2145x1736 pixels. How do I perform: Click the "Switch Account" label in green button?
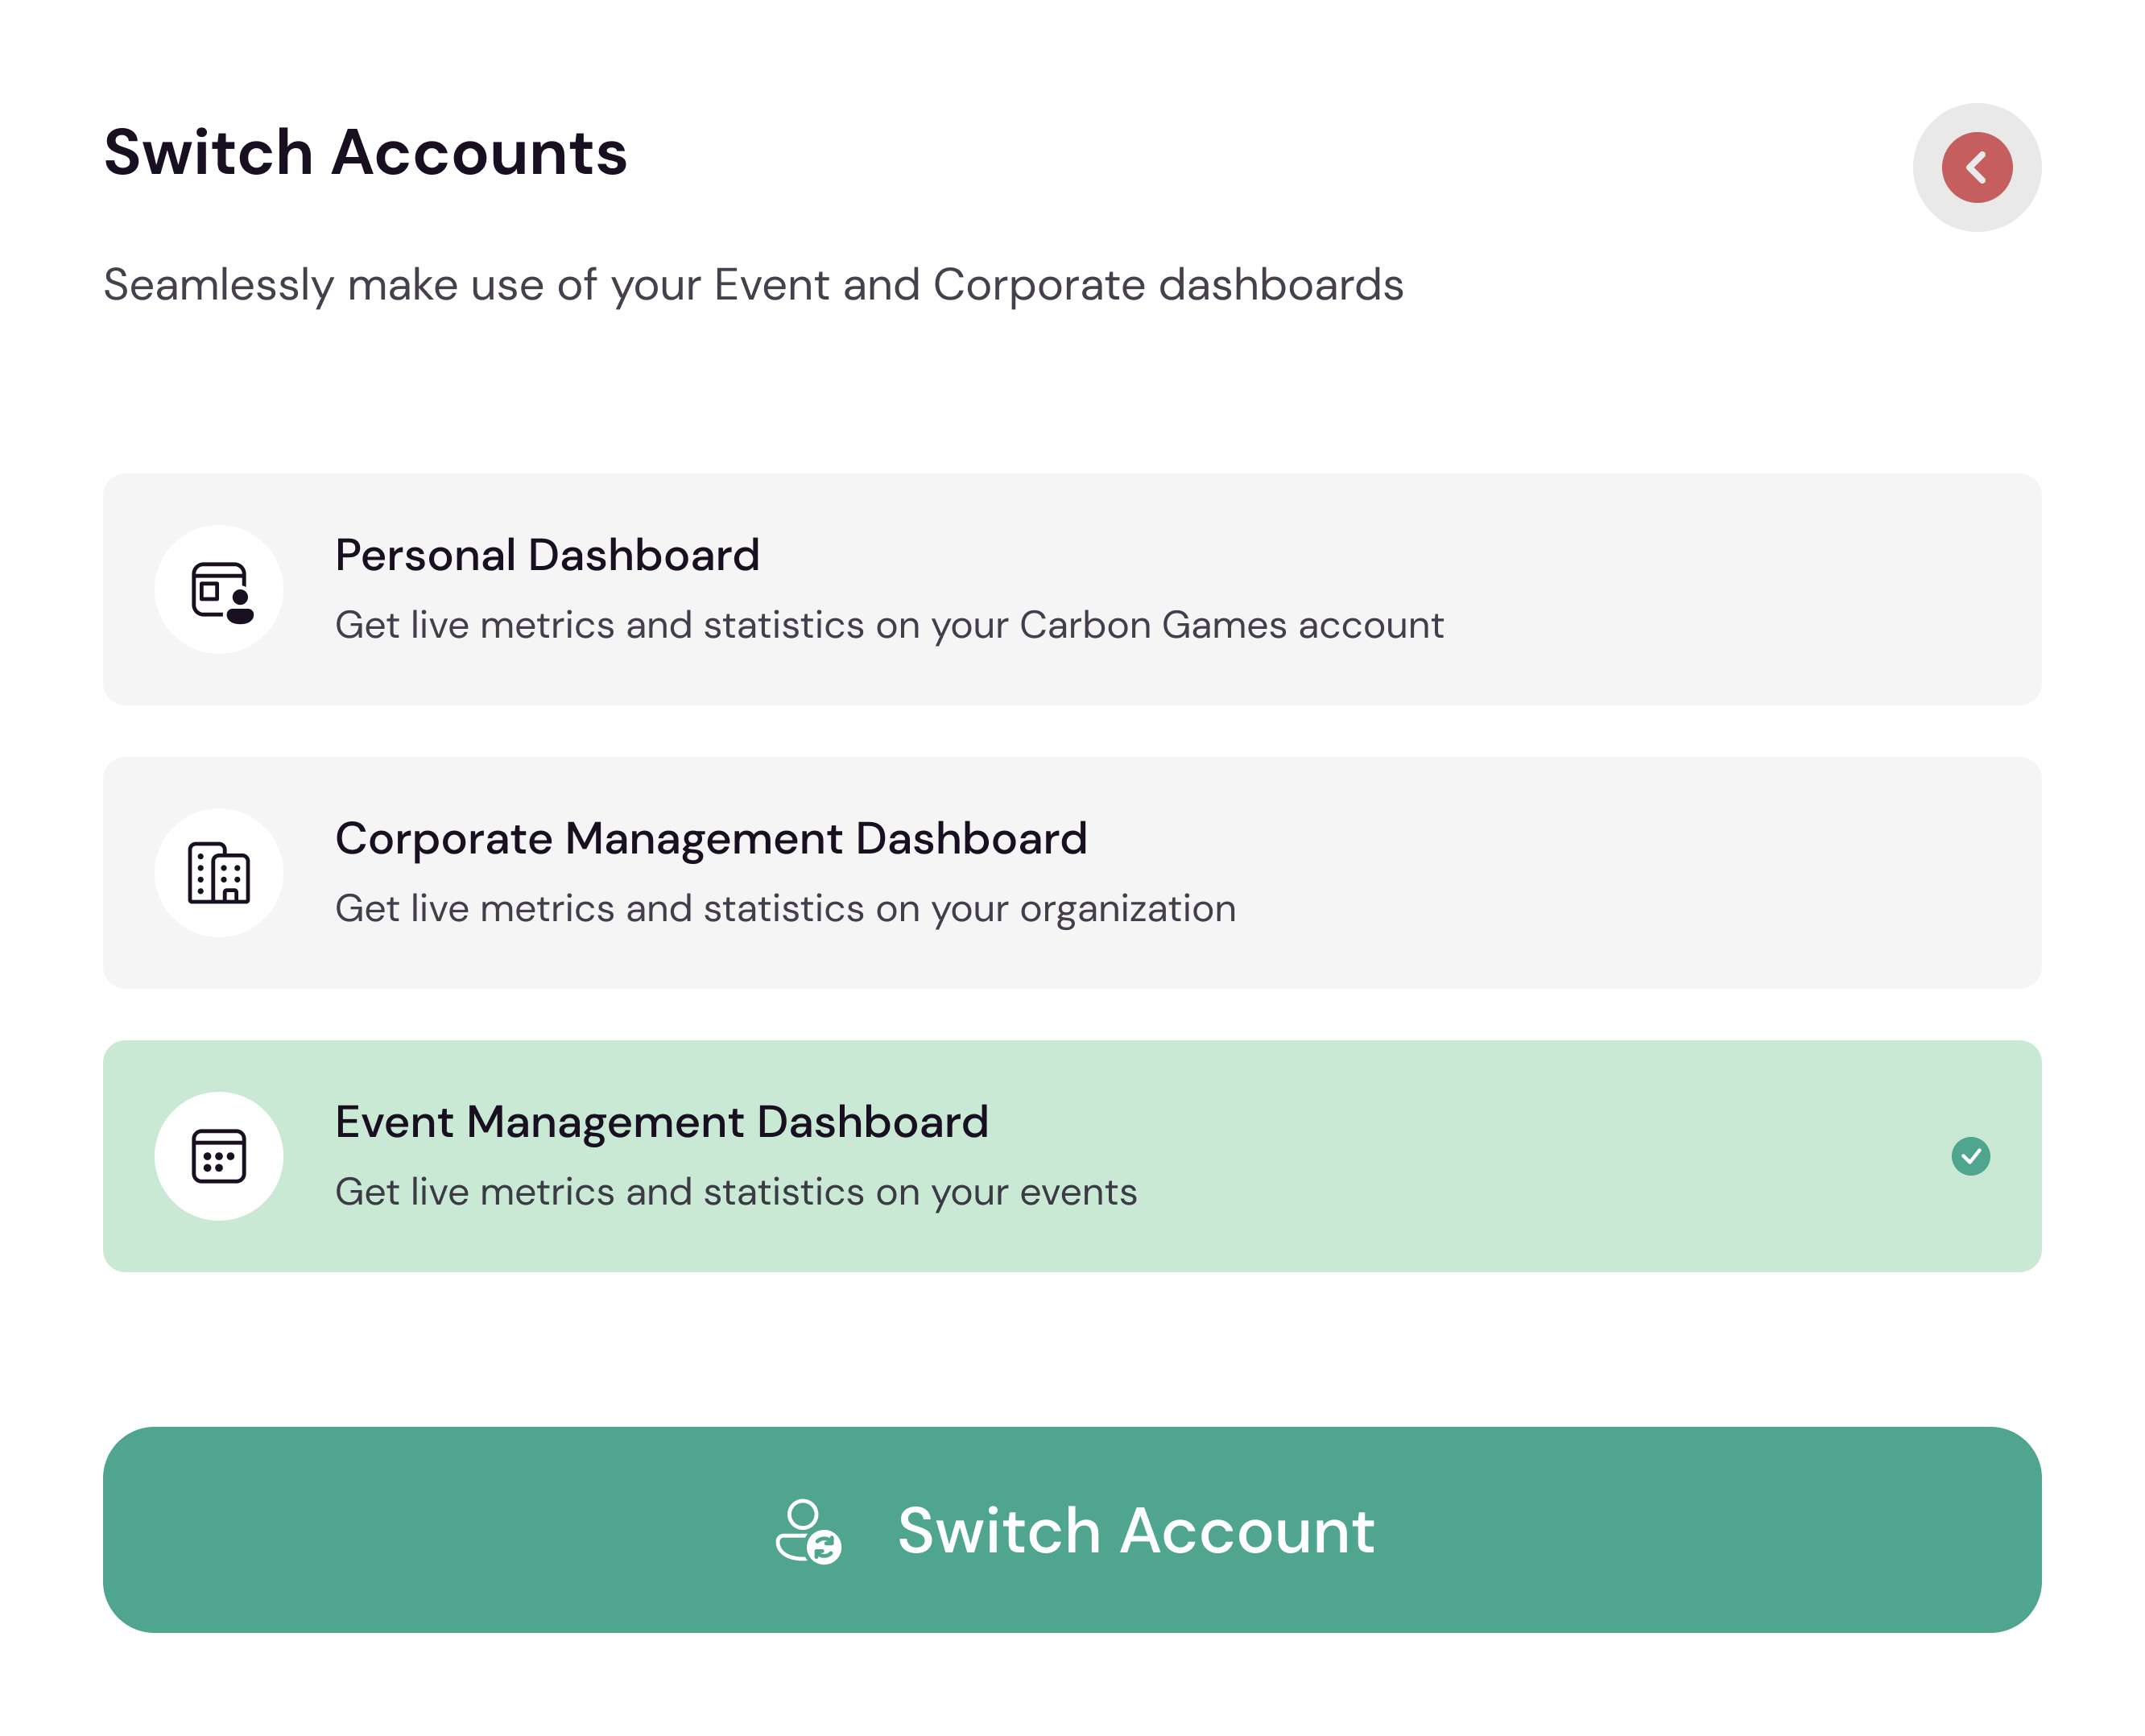(1135, 1530)
